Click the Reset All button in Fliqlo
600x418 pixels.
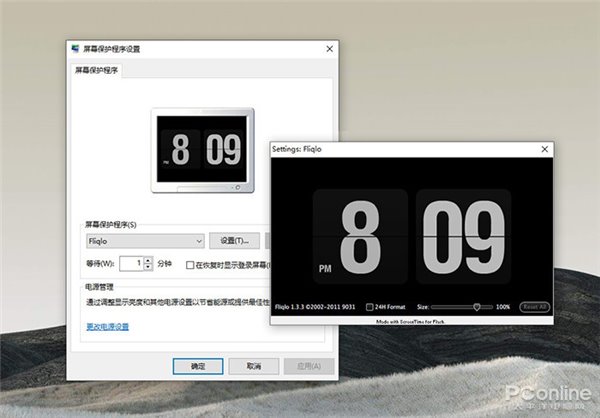(x=535, y=307)
